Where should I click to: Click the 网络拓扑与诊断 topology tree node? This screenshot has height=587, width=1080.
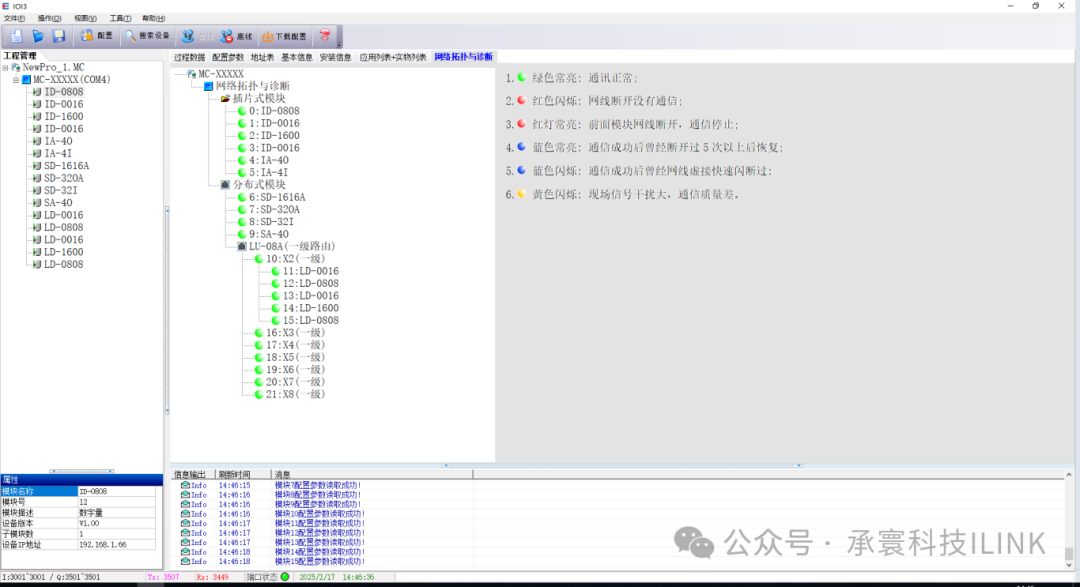(252, 86)
